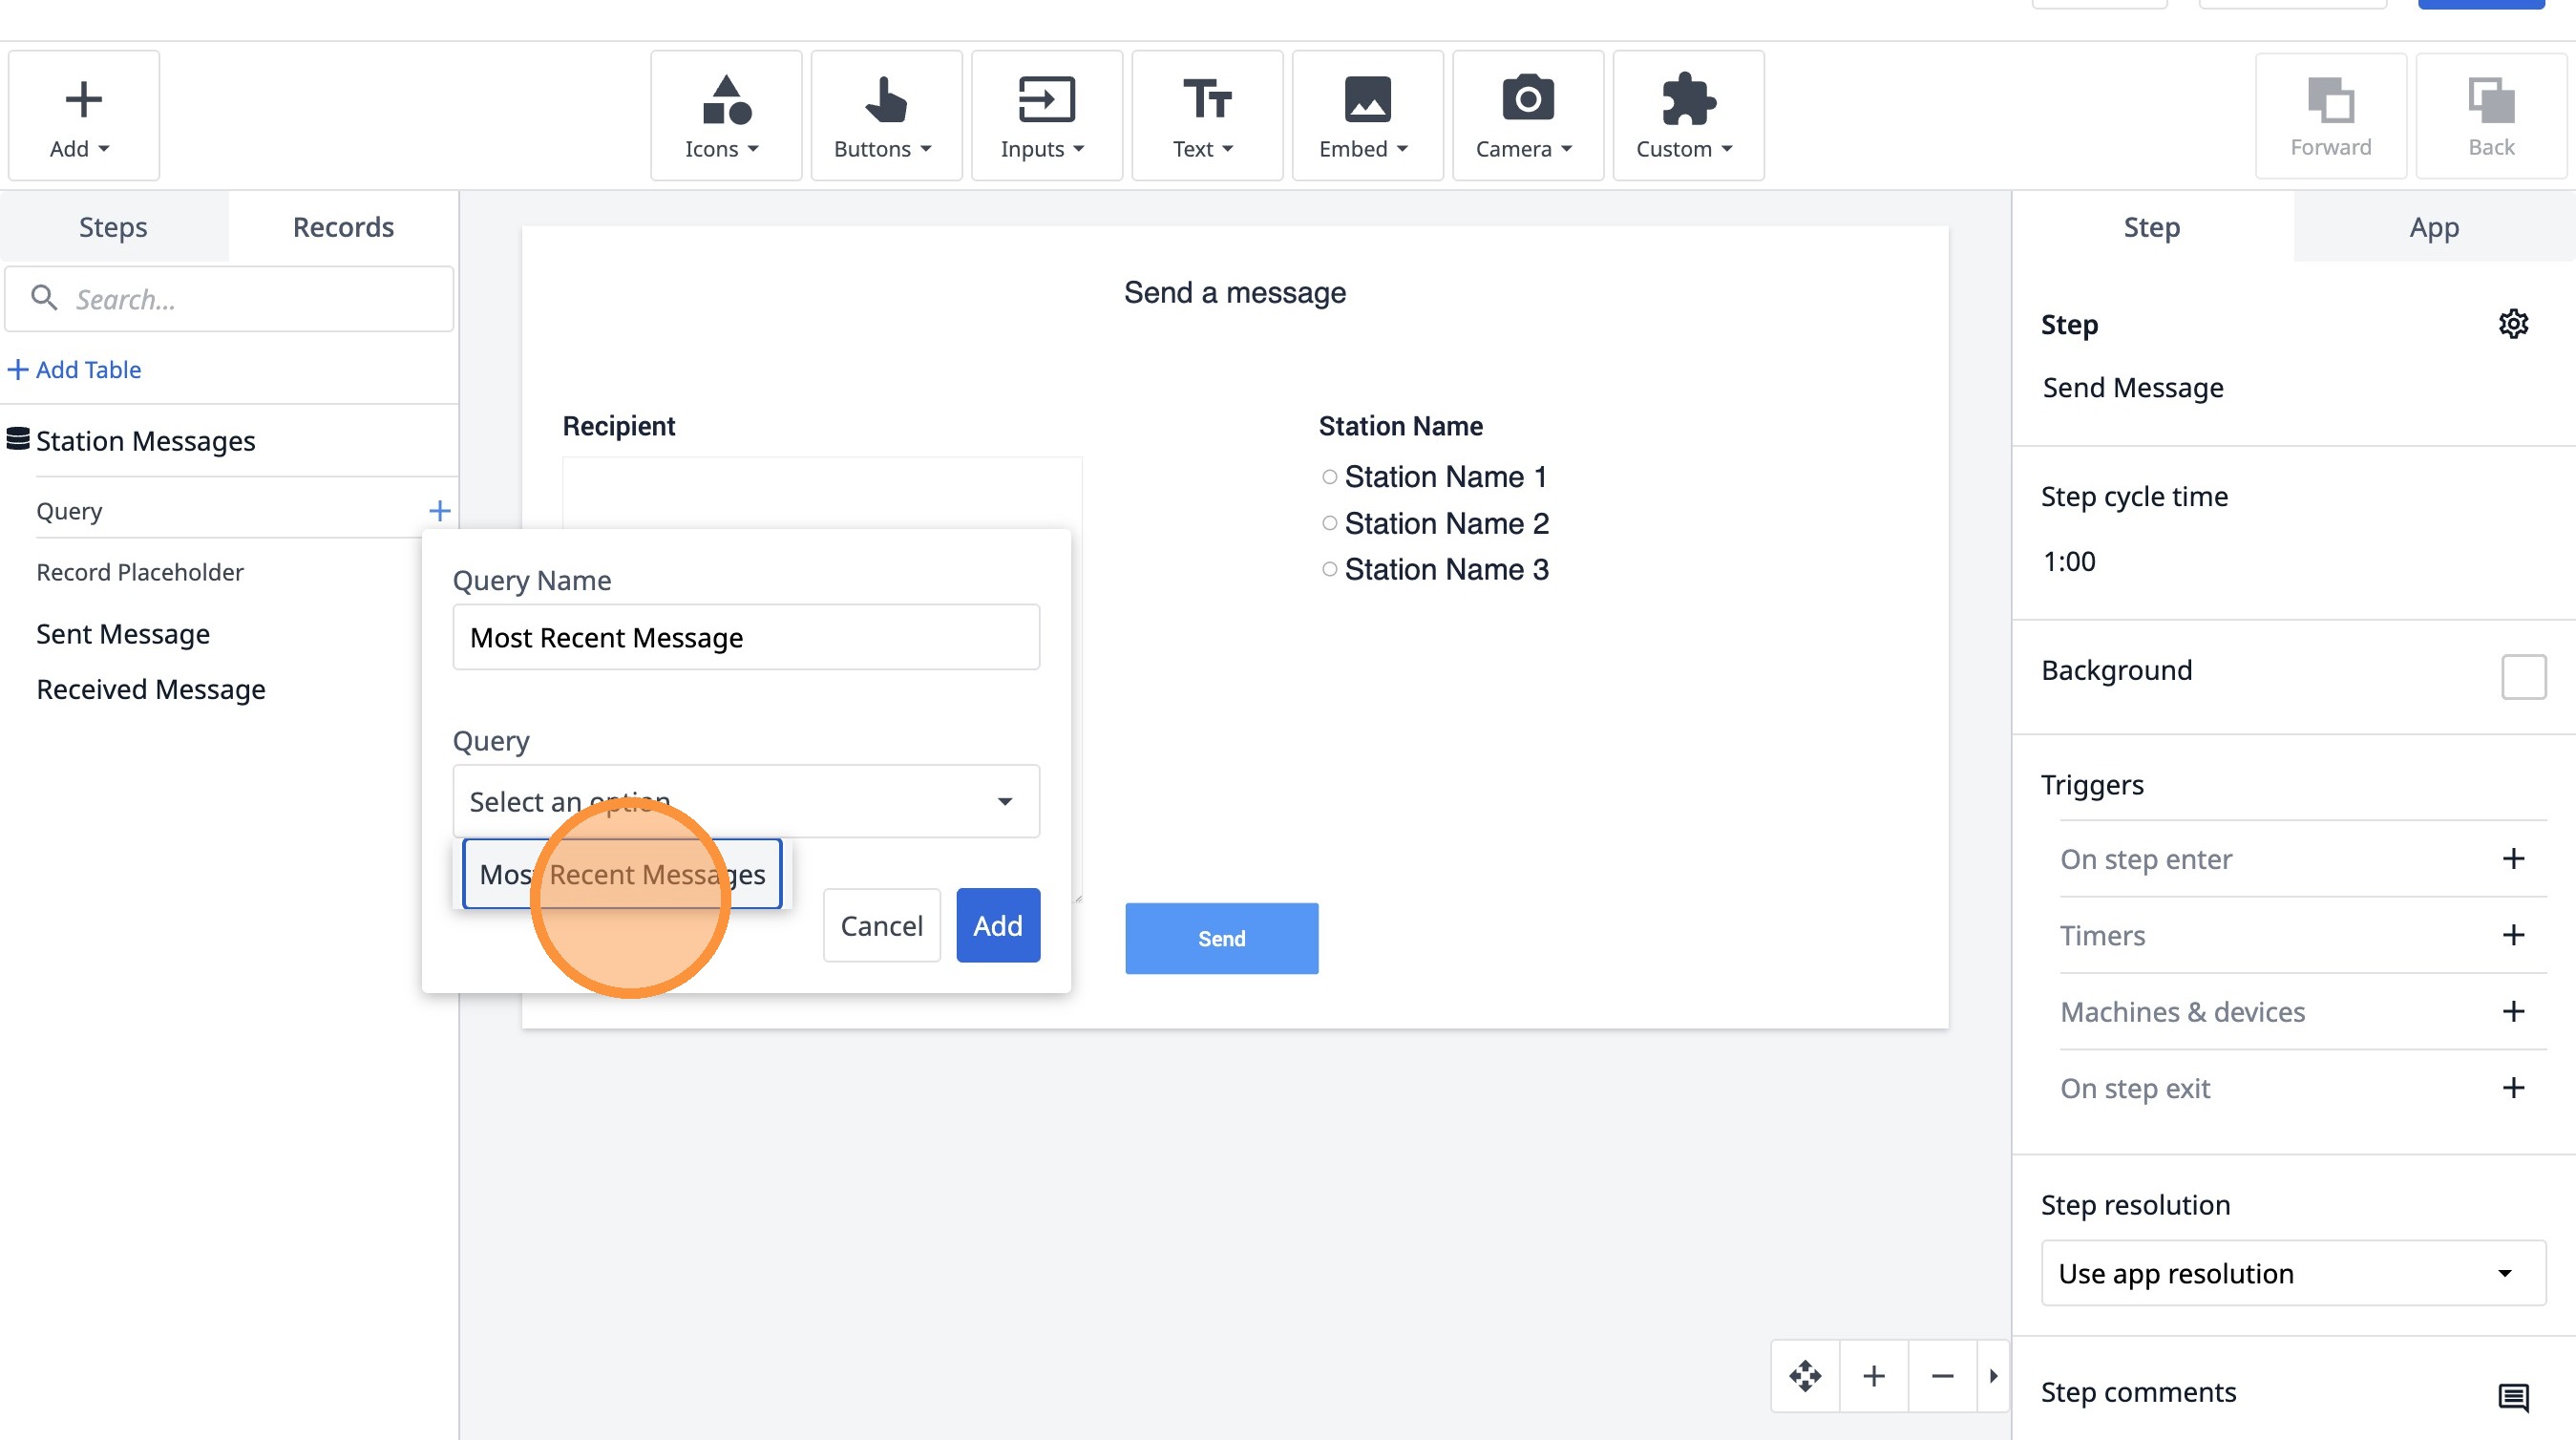Switch to the App tab

(2433, 227)
